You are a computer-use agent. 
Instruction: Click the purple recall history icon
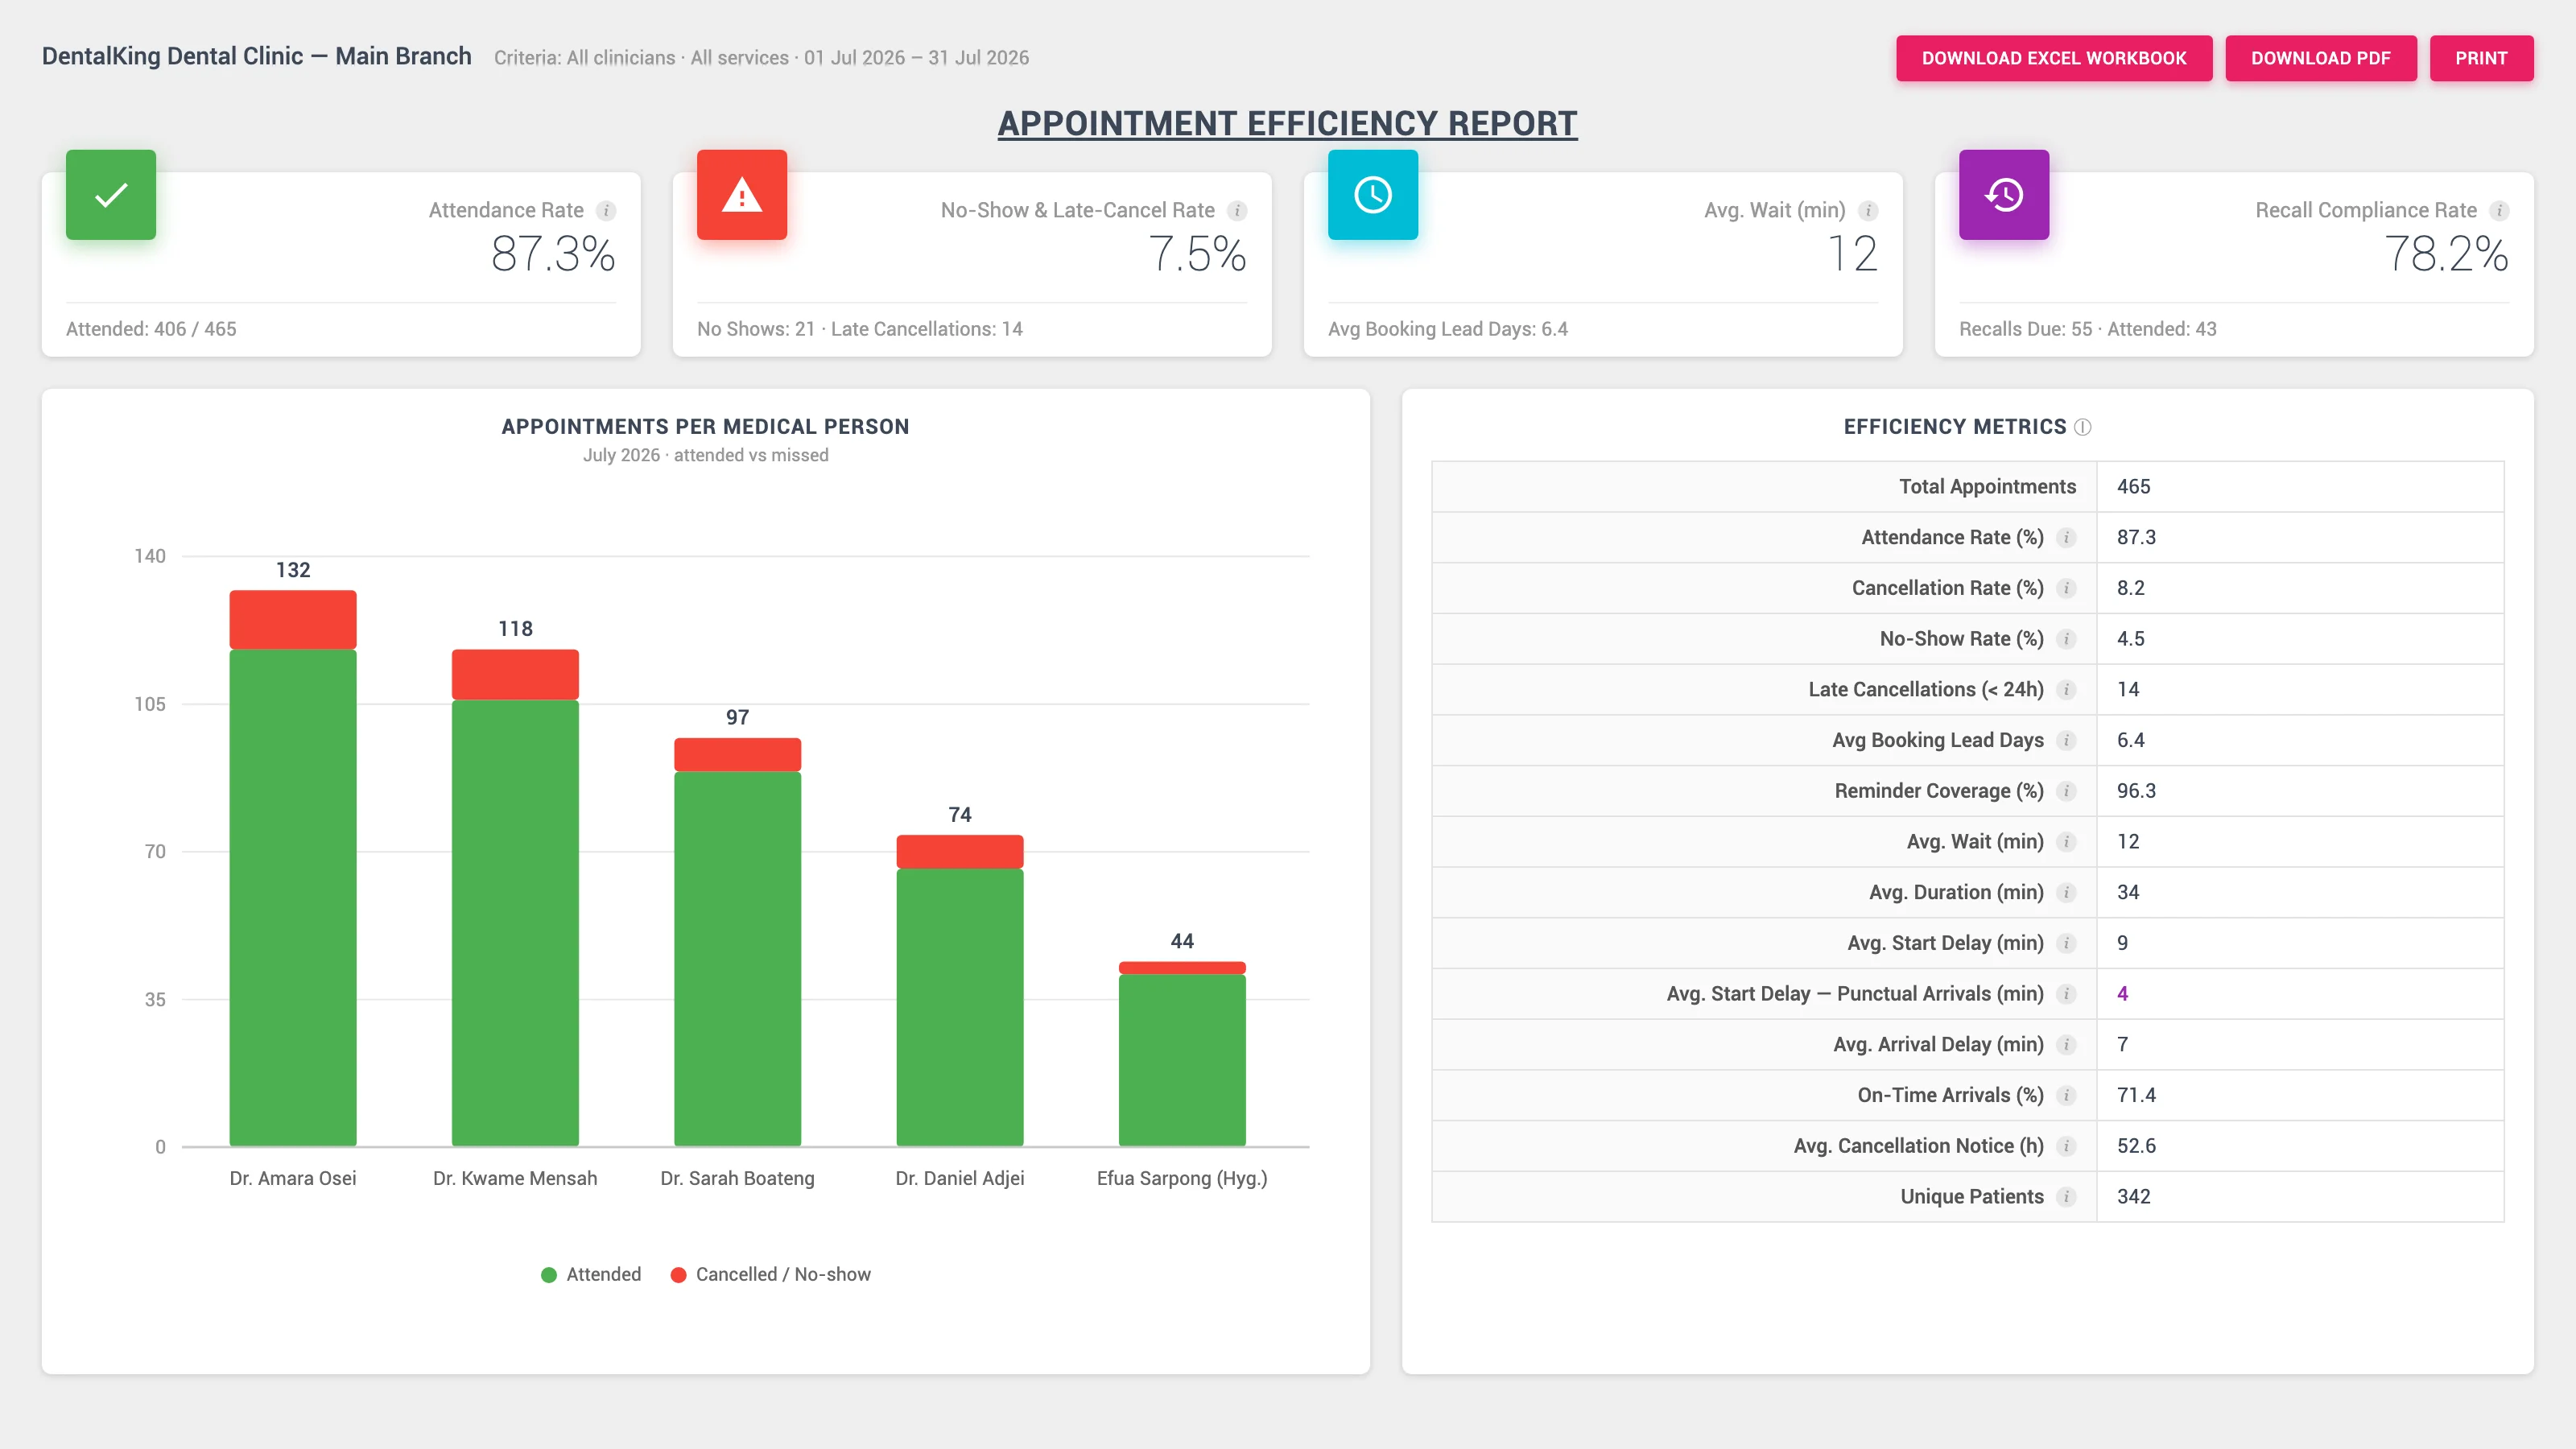2004,195
